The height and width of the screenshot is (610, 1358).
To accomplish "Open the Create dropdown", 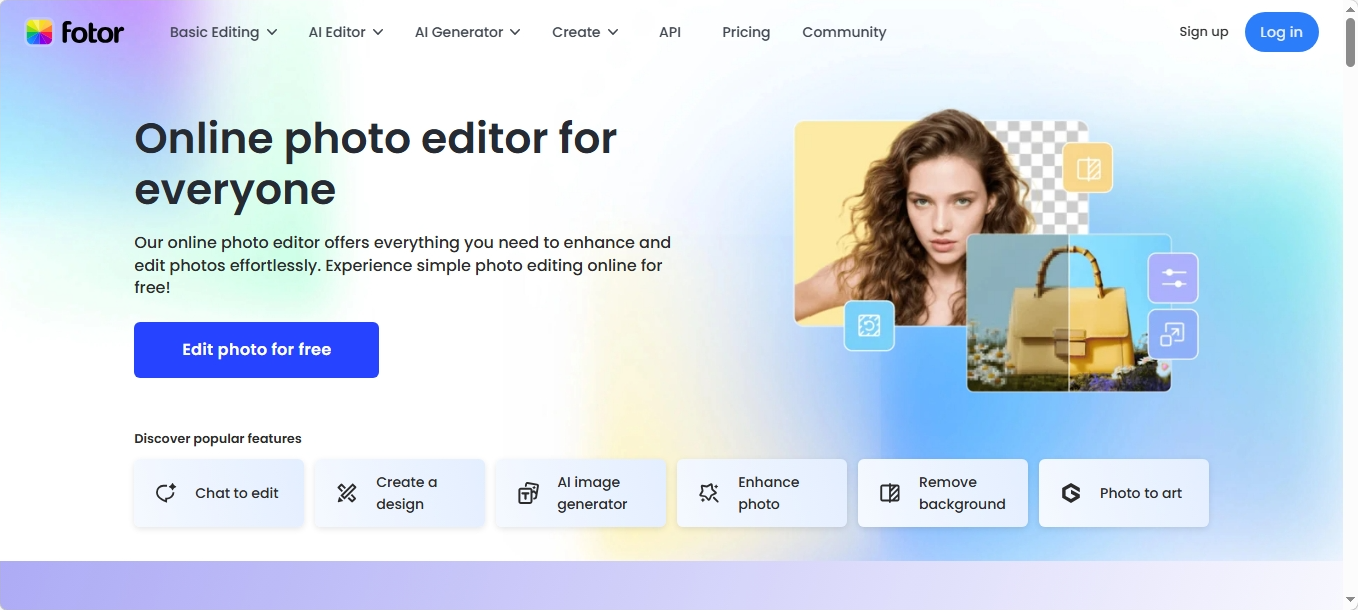I will click(585, 32).
